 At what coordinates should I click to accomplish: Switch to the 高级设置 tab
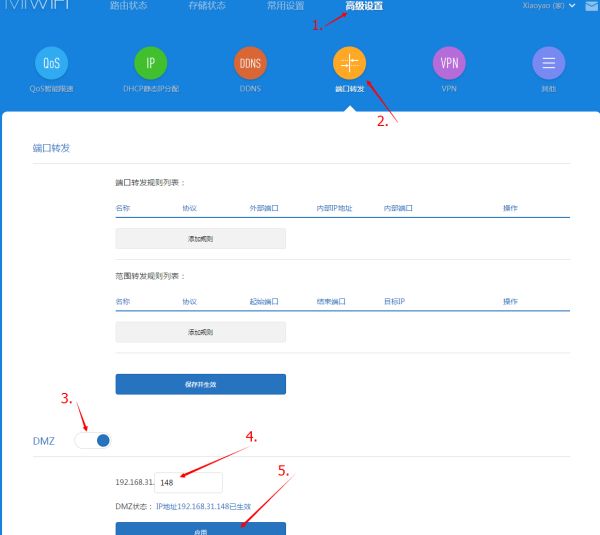364,6
